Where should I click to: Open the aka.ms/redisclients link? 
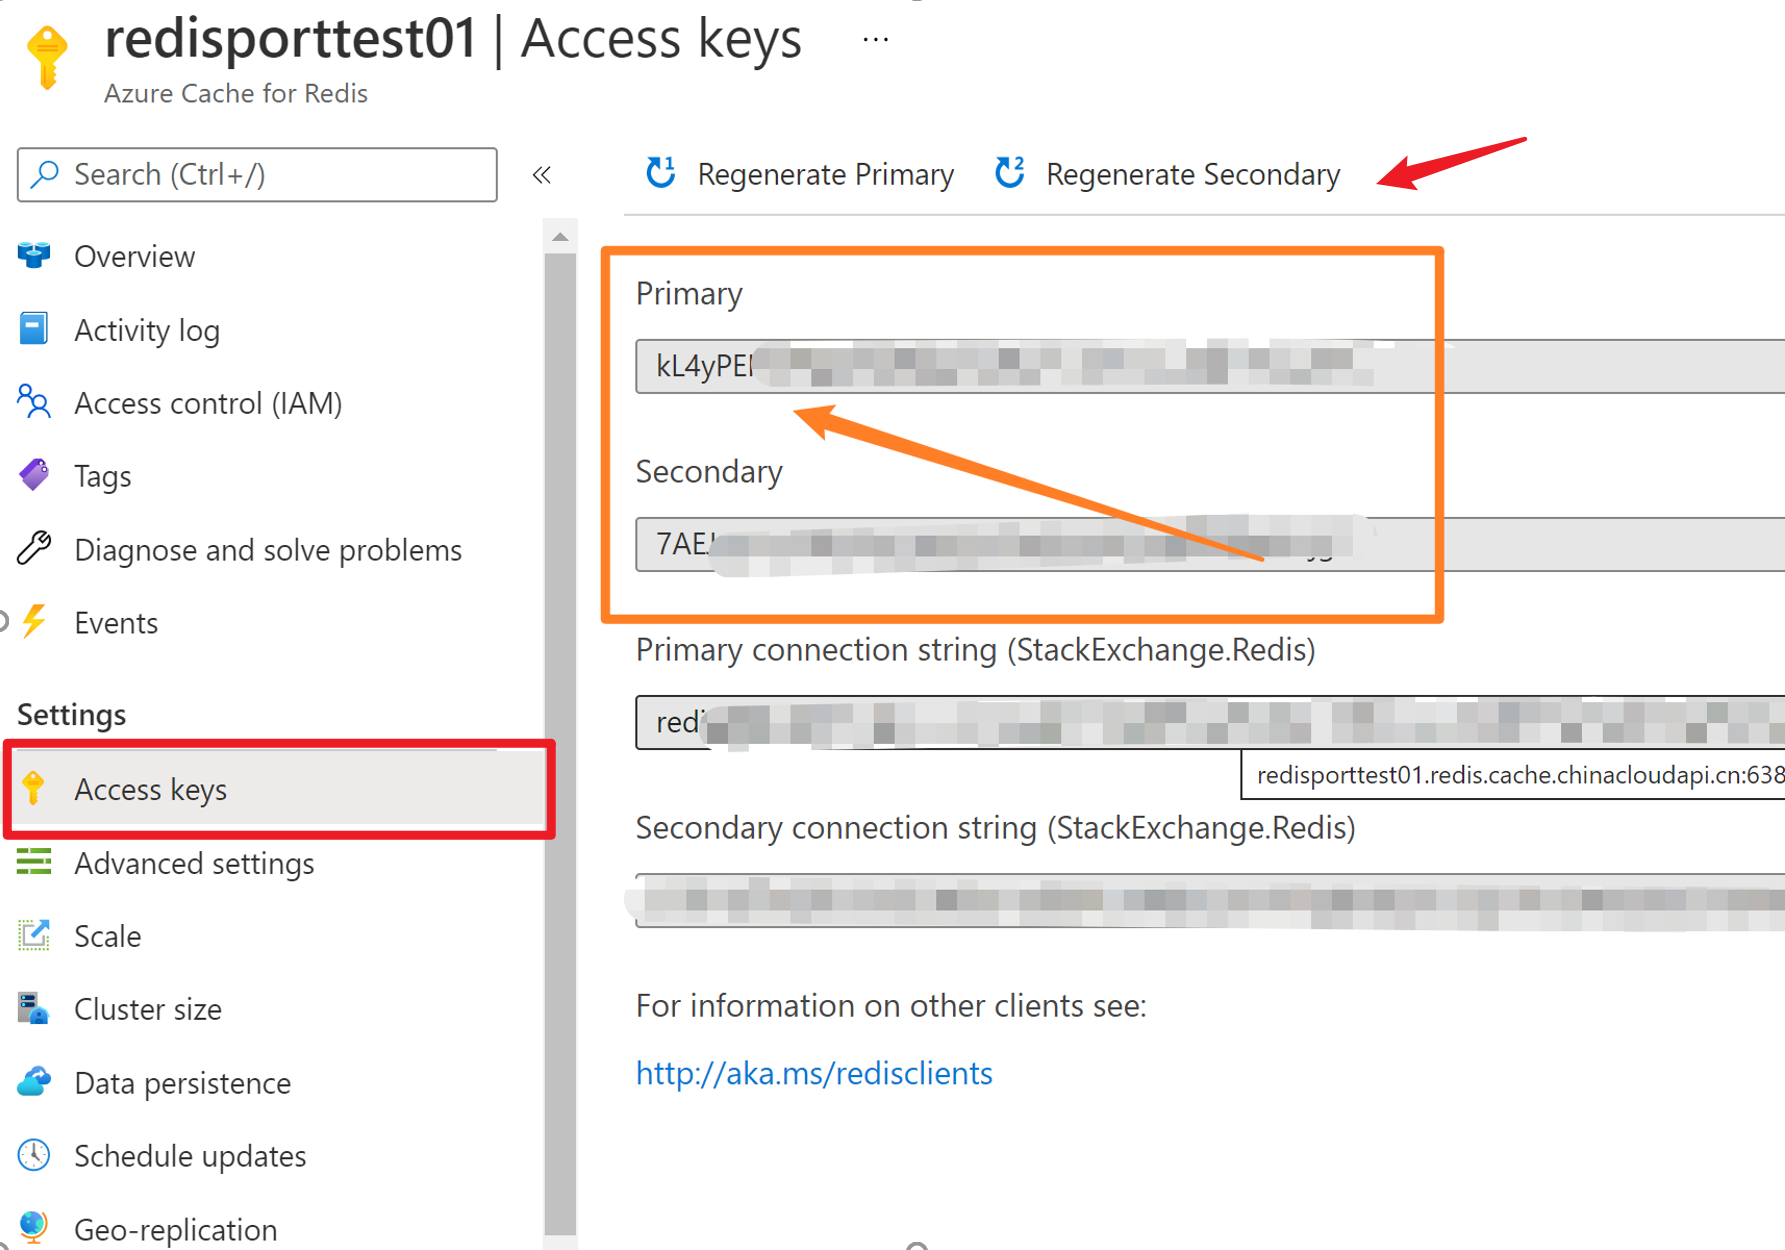pyautogui.click(x=814, y=1073)
